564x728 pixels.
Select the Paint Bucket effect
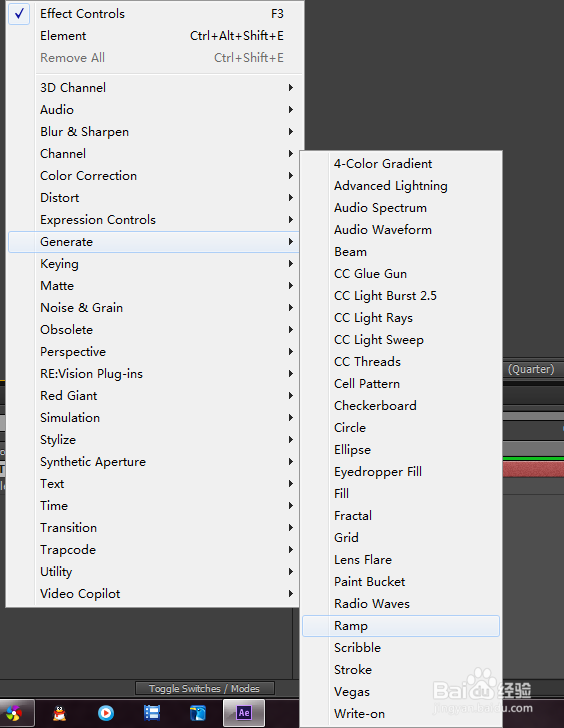[x=401, y=582]
